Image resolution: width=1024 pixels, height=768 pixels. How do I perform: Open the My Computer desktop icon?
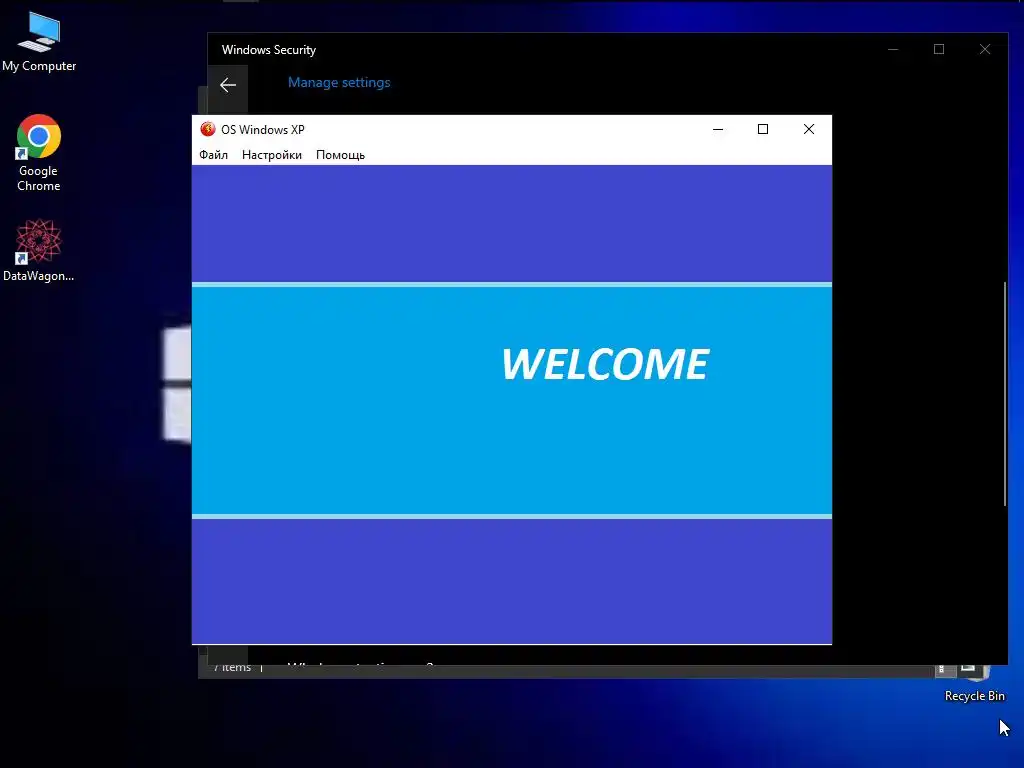(x=39, y=42)
